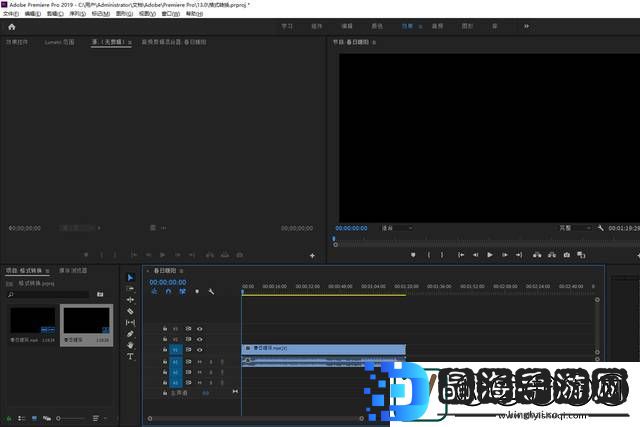The width and height of the screenshot is (640, 427).
Task: Select the video clip on V1 track
Action: pos(324,349)
